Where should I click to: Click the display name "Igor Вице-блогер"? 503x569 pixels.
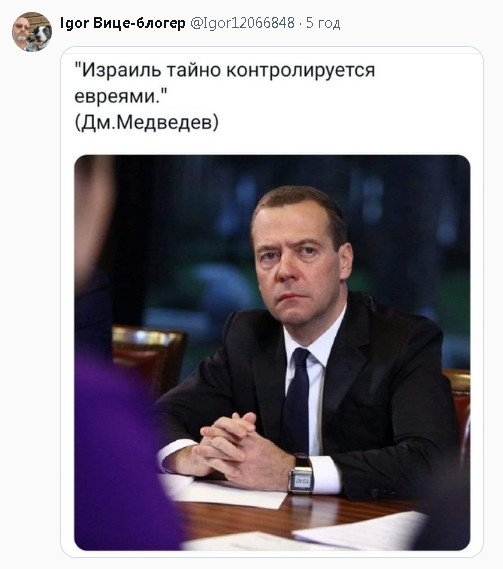point(123,23)
